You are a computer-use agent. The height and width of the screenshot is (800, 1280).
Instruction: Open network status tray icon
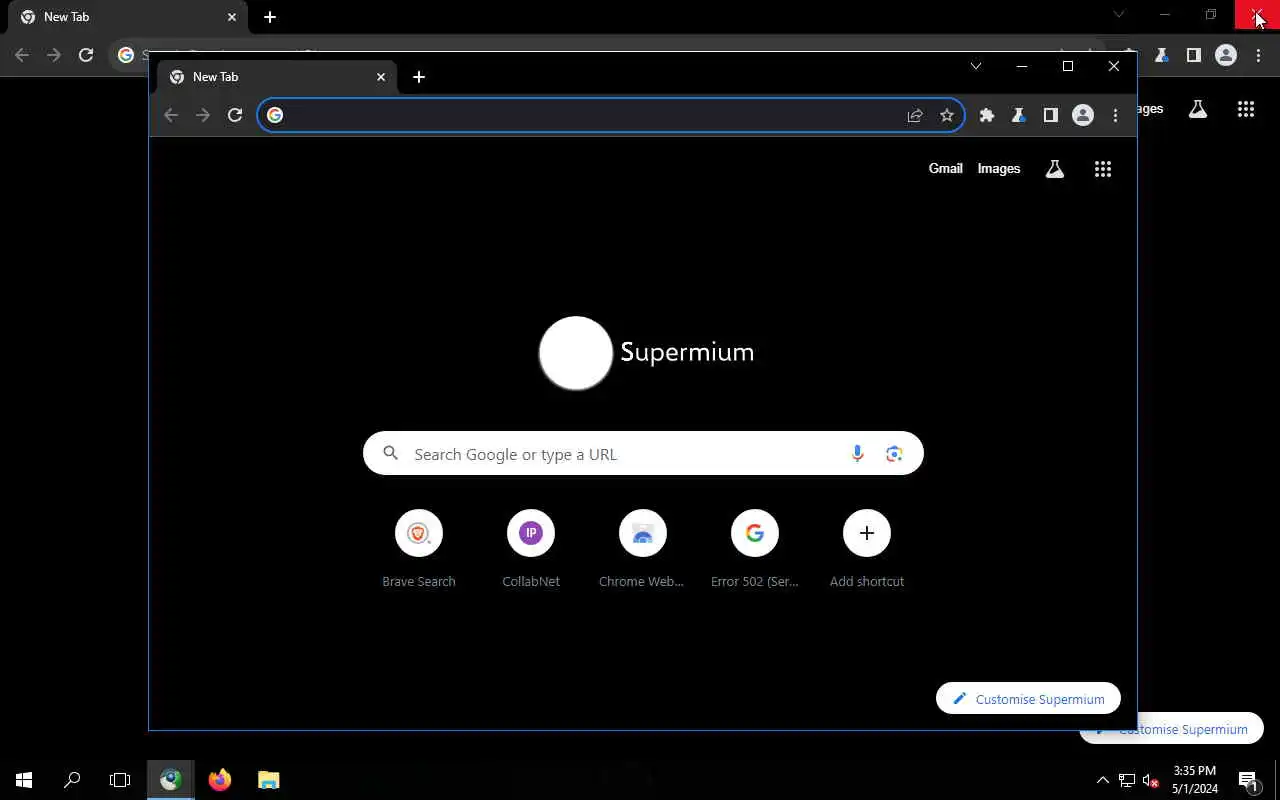(1127, 780)
